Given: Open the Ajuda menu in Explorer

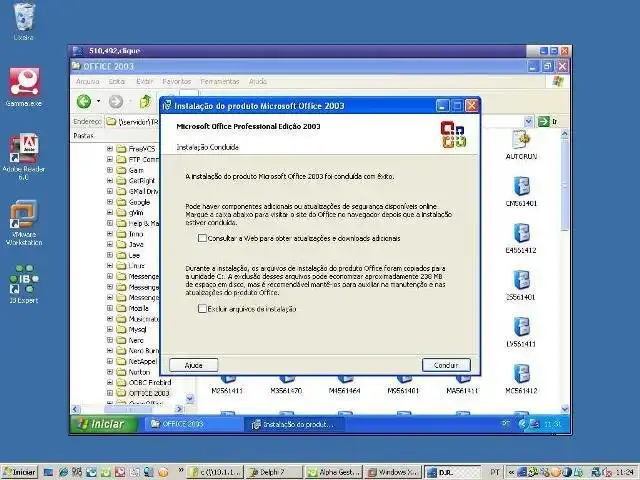Looking at the screenshot, I should (258, 82).
